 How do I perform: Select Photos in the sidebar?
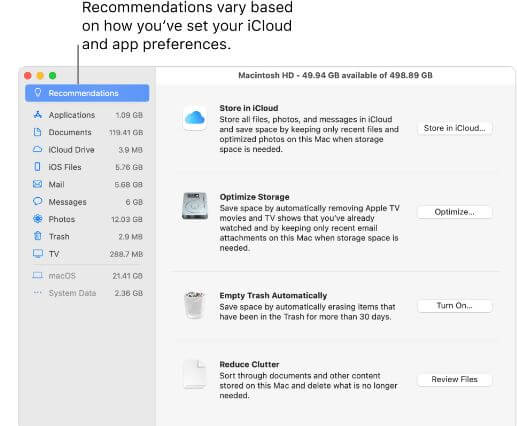tap(88, 219)
